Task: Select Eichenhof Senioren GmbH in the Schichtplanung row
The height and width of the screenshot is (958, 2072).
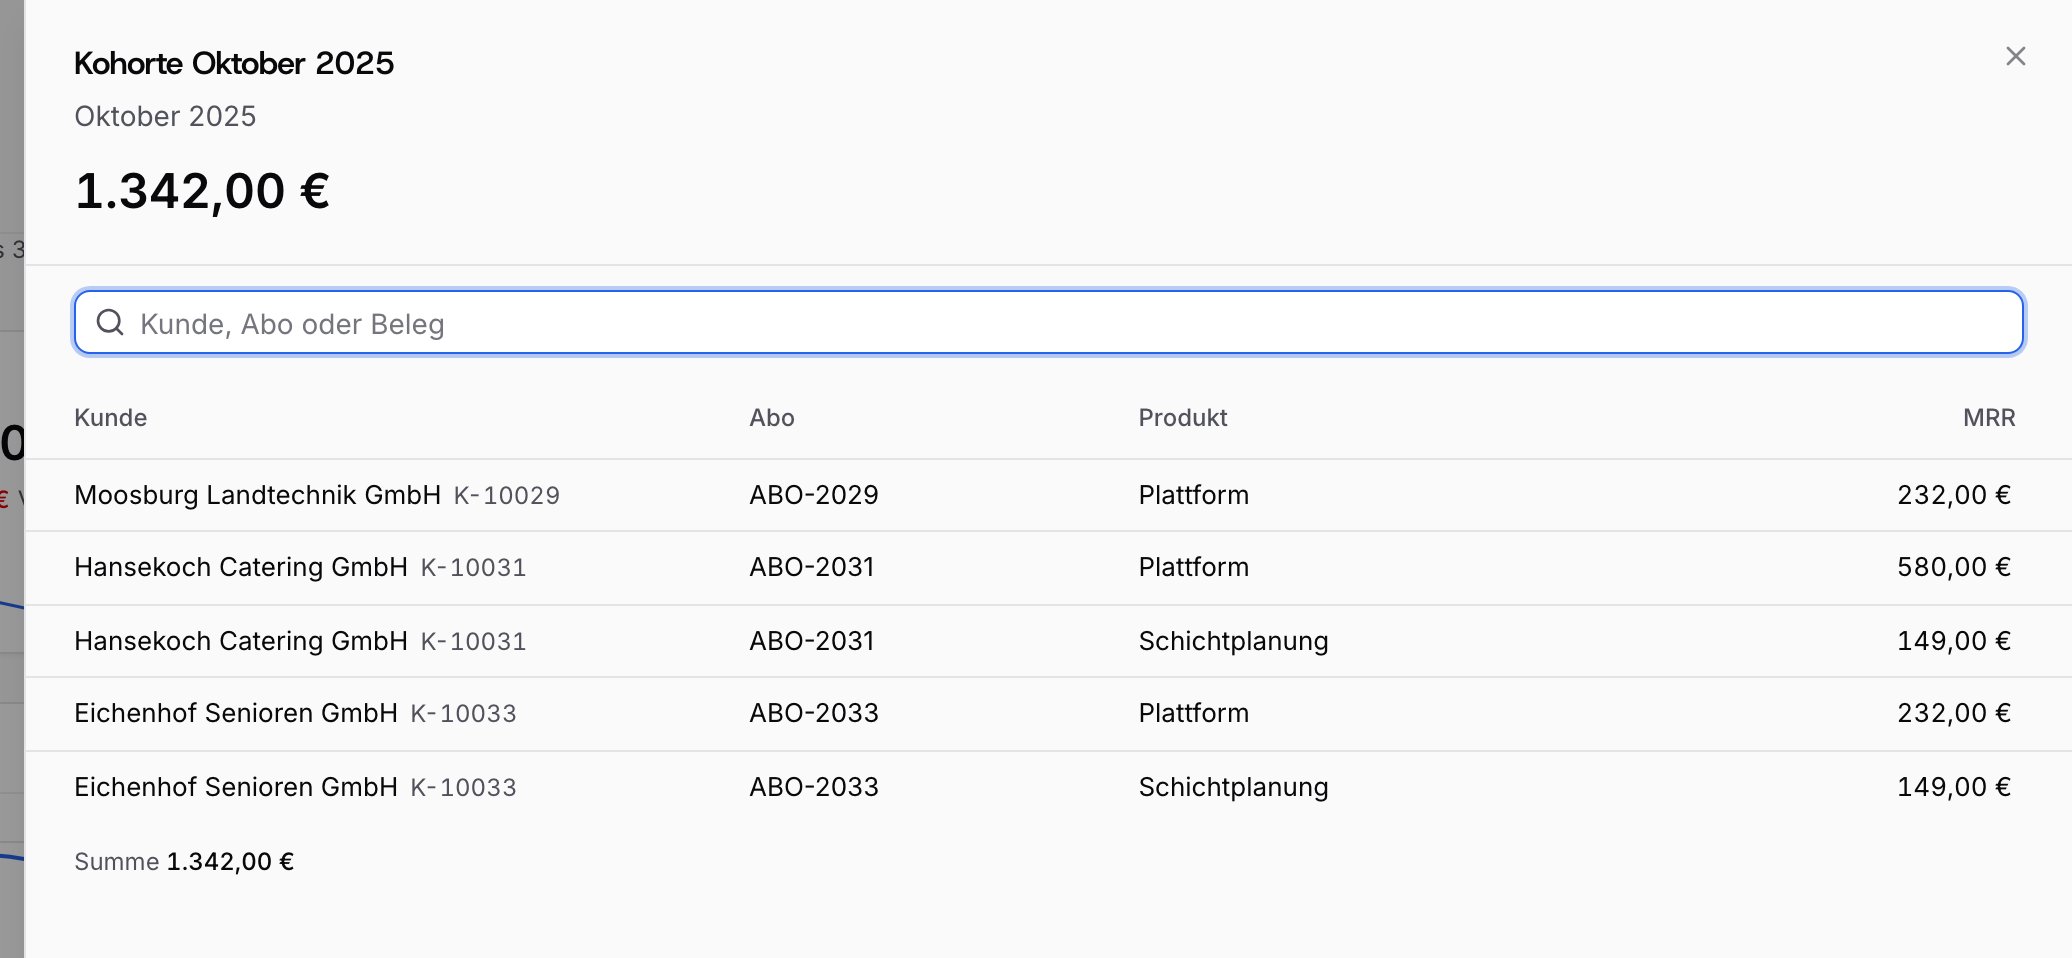Action: (236, 787)
